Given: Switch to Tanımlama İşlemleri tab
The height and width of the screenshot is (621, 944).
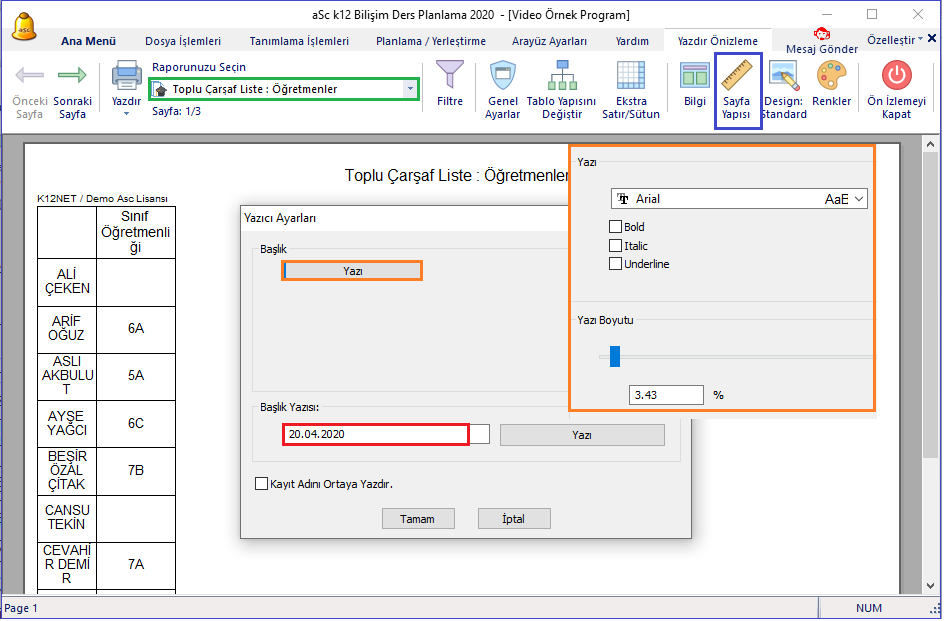Looking at the screenshot, I should [299, 41].
